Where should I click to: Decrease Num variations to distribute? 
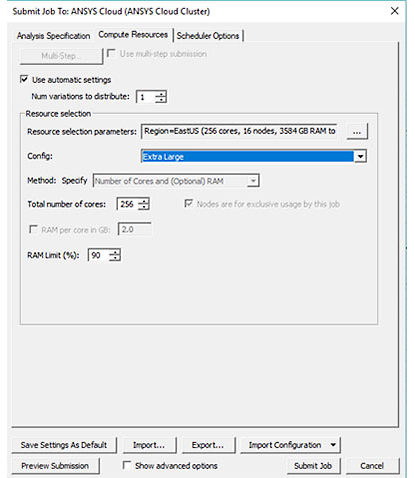click(x=161, y=100)
